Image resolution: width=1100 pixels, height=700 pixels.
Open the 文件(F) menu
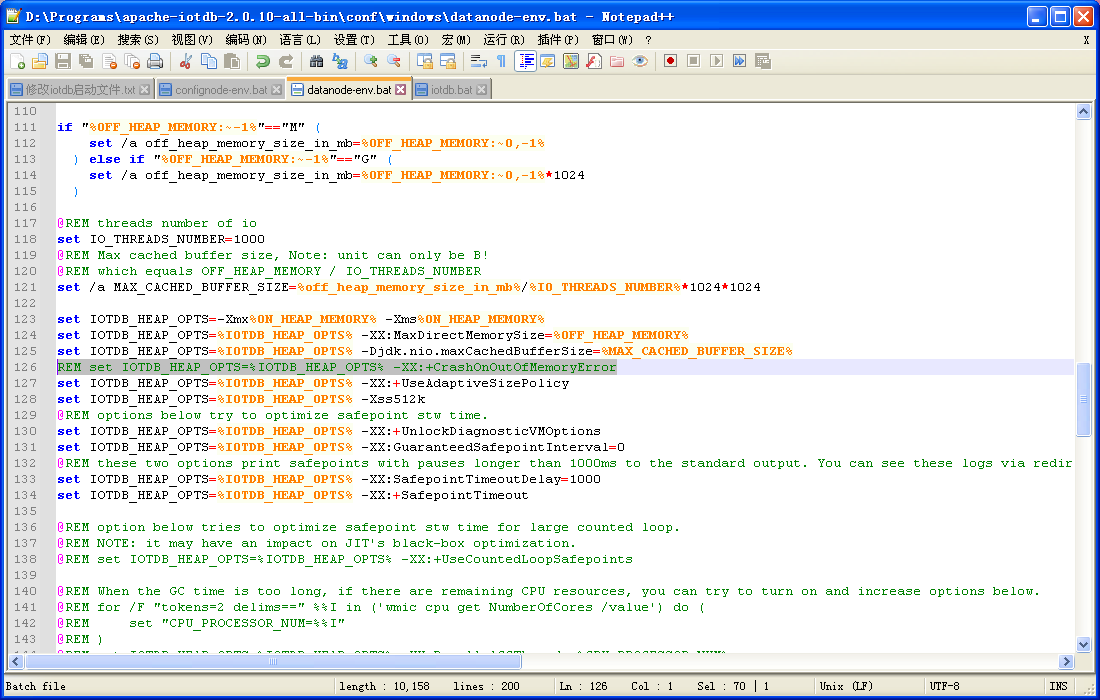[29, 40]
